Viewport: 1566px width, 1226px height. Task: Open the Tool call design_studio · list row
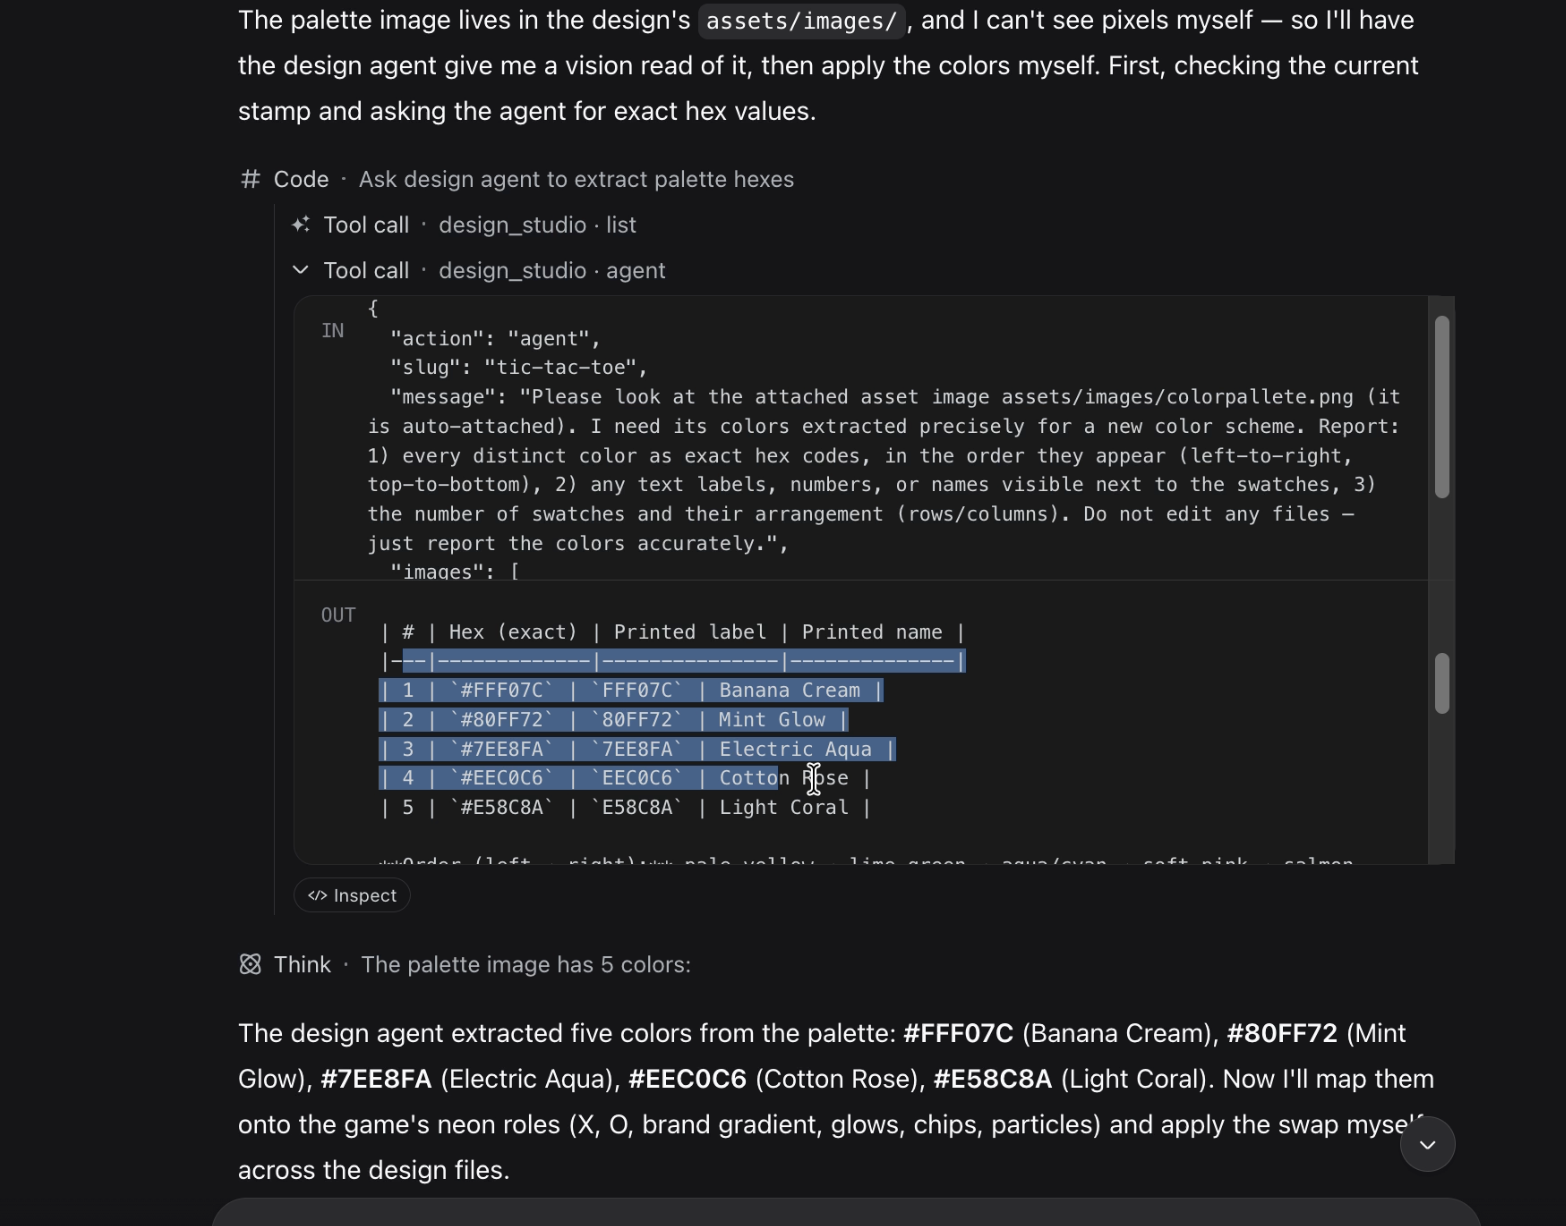(464, 225)
